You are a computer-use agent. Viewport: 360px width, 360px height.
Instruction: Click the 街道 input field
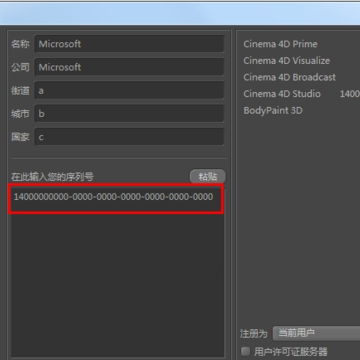coord(129,90)
